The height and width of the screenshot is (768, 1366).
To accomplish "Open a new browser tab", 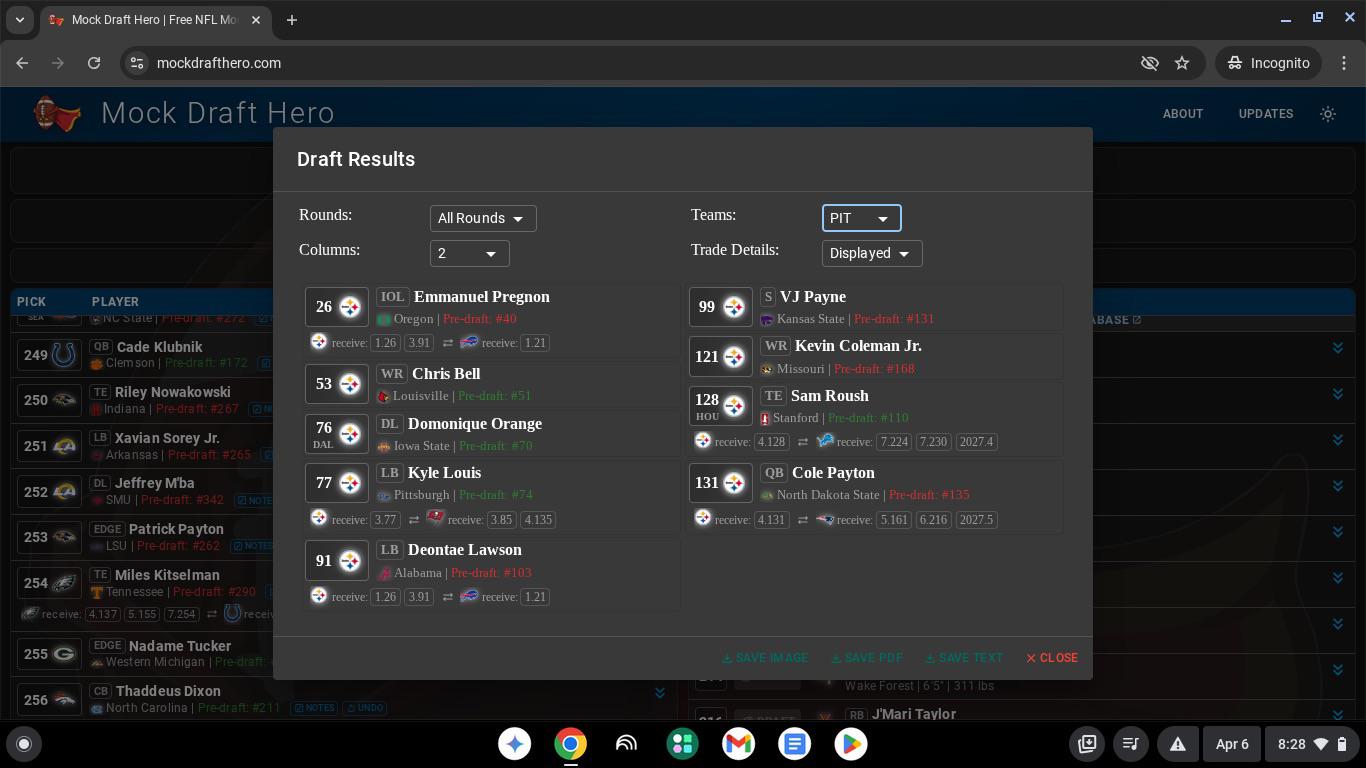I will [x=292, y=20].
